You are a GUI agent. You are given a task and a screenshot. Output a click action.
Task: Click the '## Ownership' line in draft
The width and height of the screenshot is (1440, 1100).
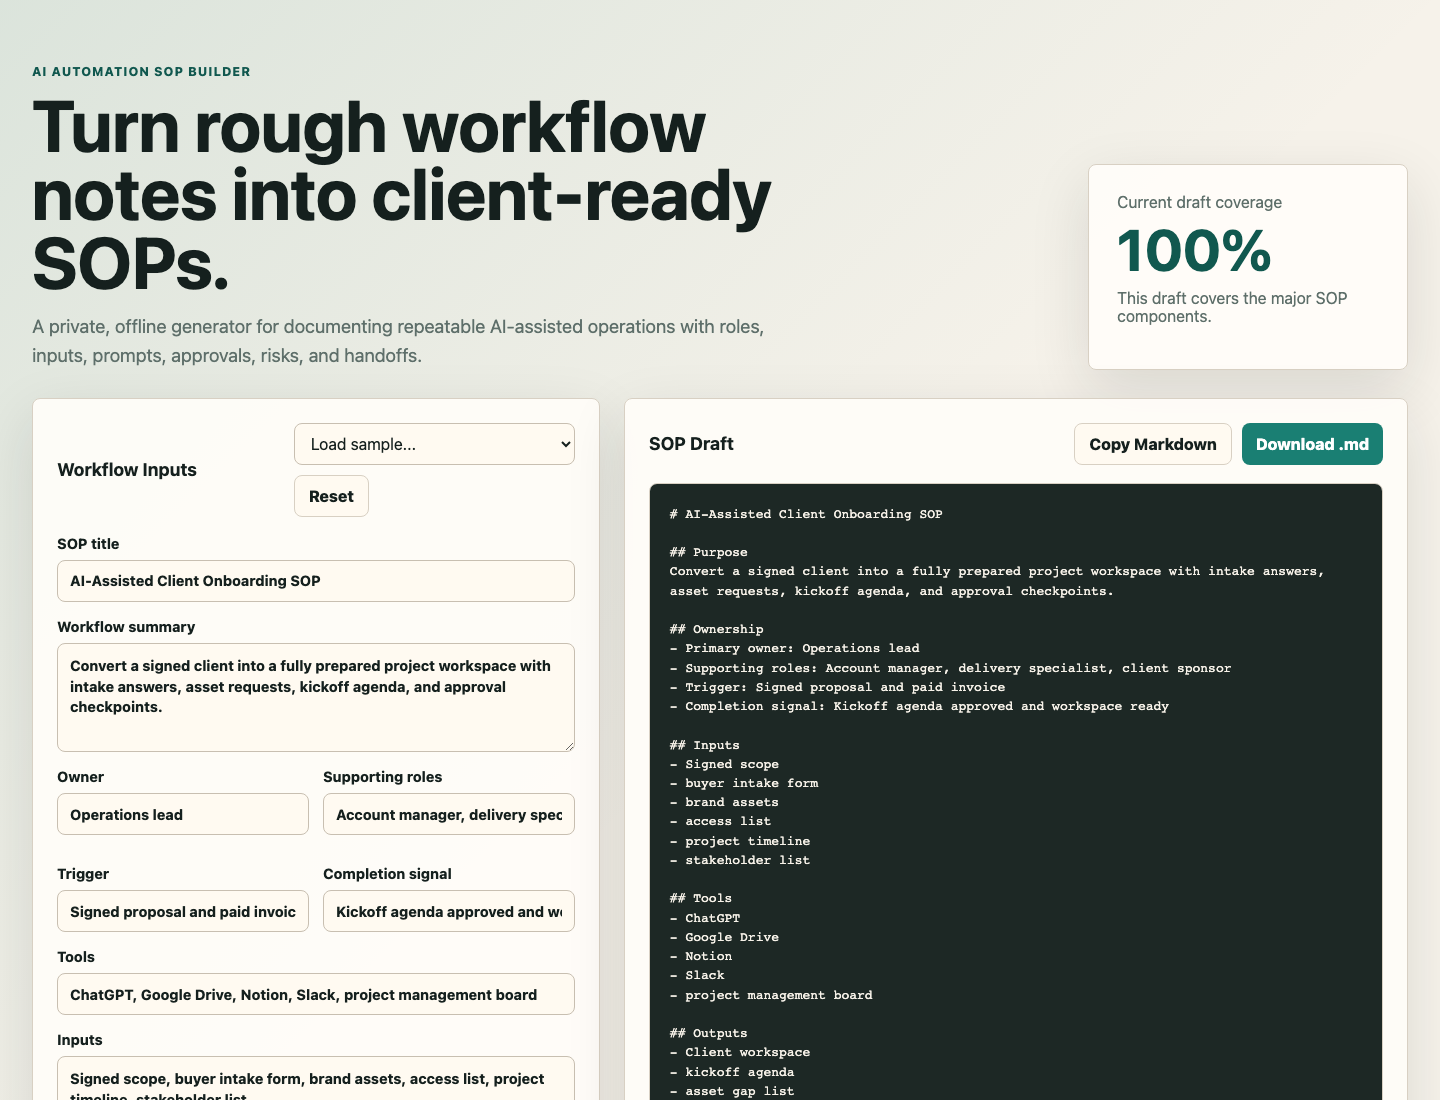716,629
